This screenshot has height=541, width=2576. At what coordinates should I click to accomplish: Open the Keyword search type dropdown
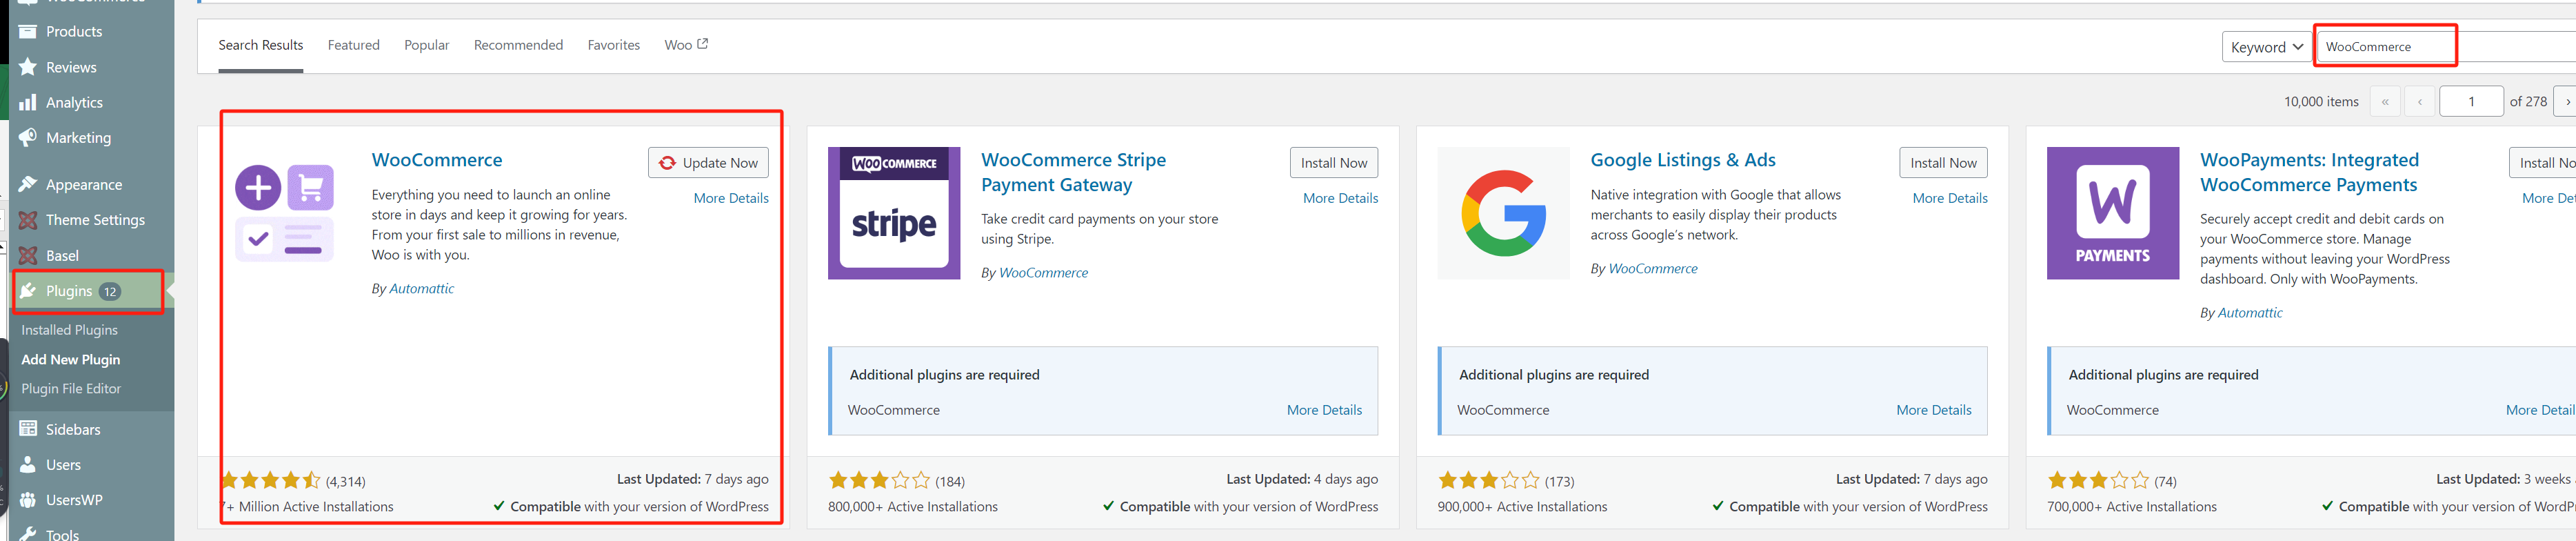pyautogui.click(x=2266, y=47)
